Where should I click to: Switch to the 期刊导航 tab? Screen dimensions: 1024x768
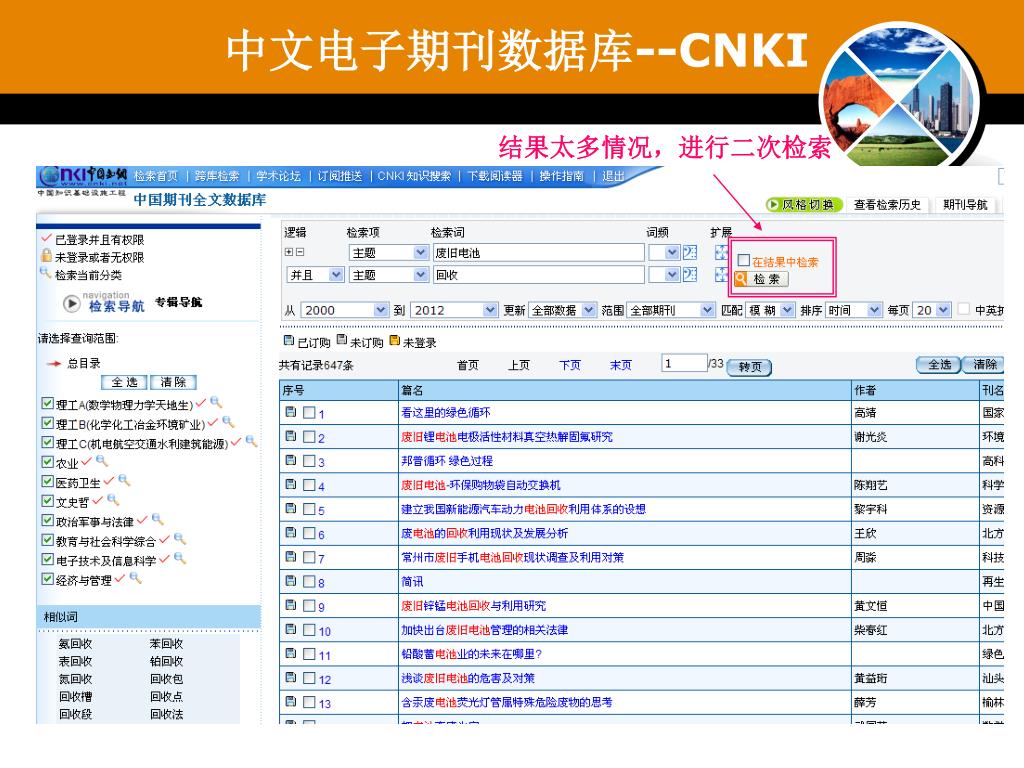click(965, 204)
